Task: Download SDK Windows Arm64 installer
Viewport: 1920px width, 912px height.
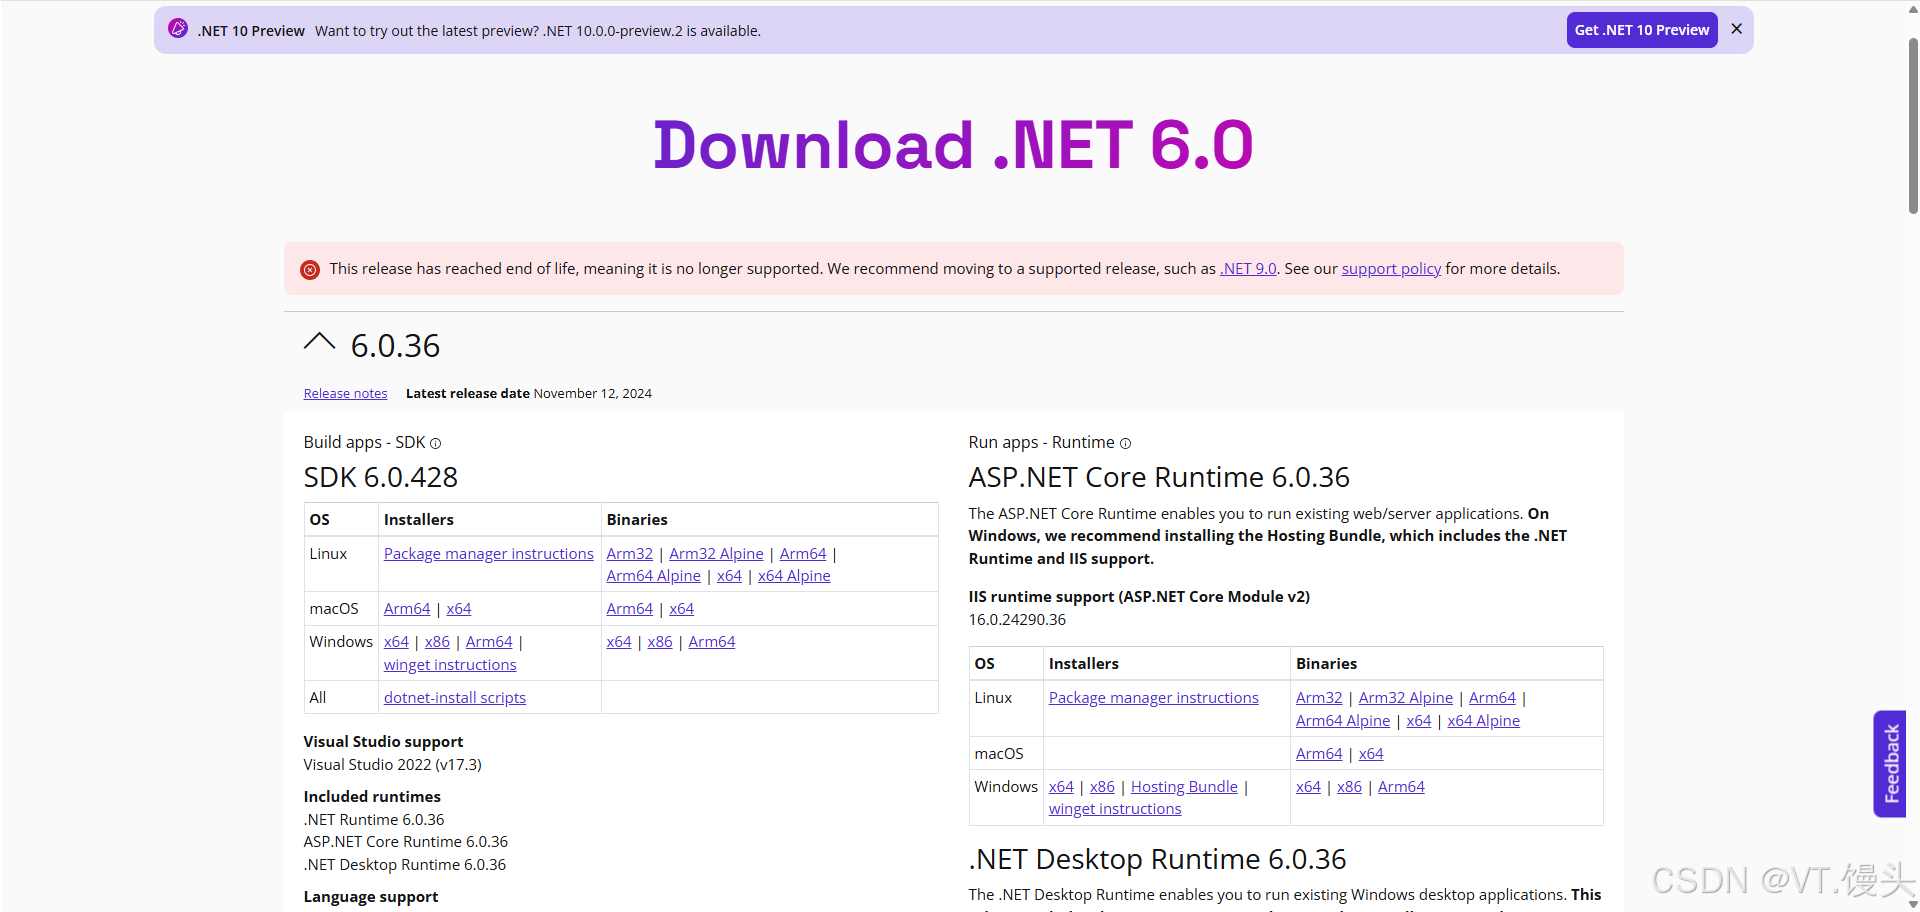Action: [x=489, y=641]
